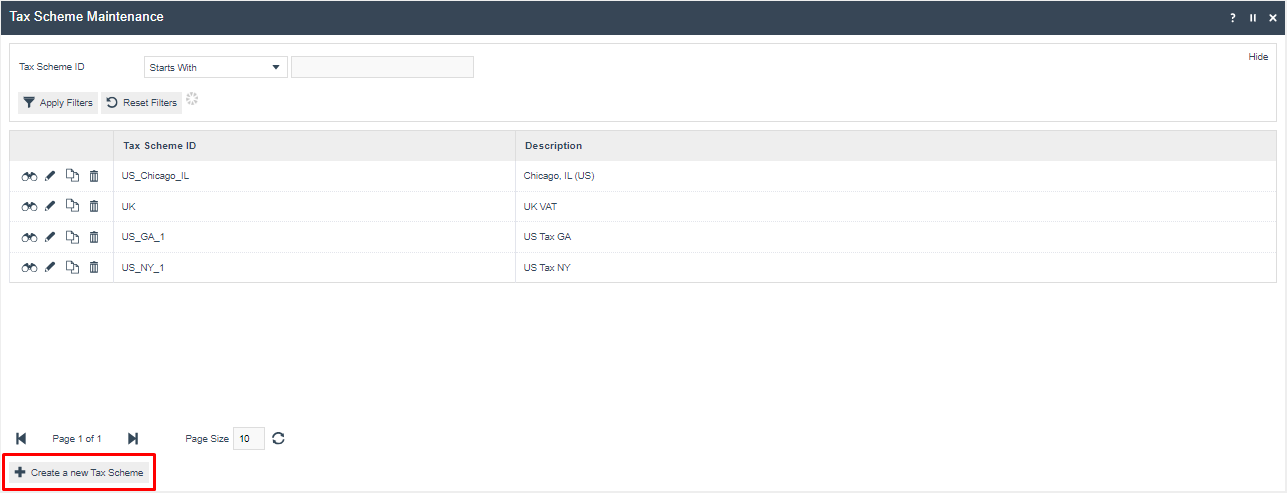Open the Starts With filter dropdown
Screen dimensions: 1287x493
tap(216, 67)
